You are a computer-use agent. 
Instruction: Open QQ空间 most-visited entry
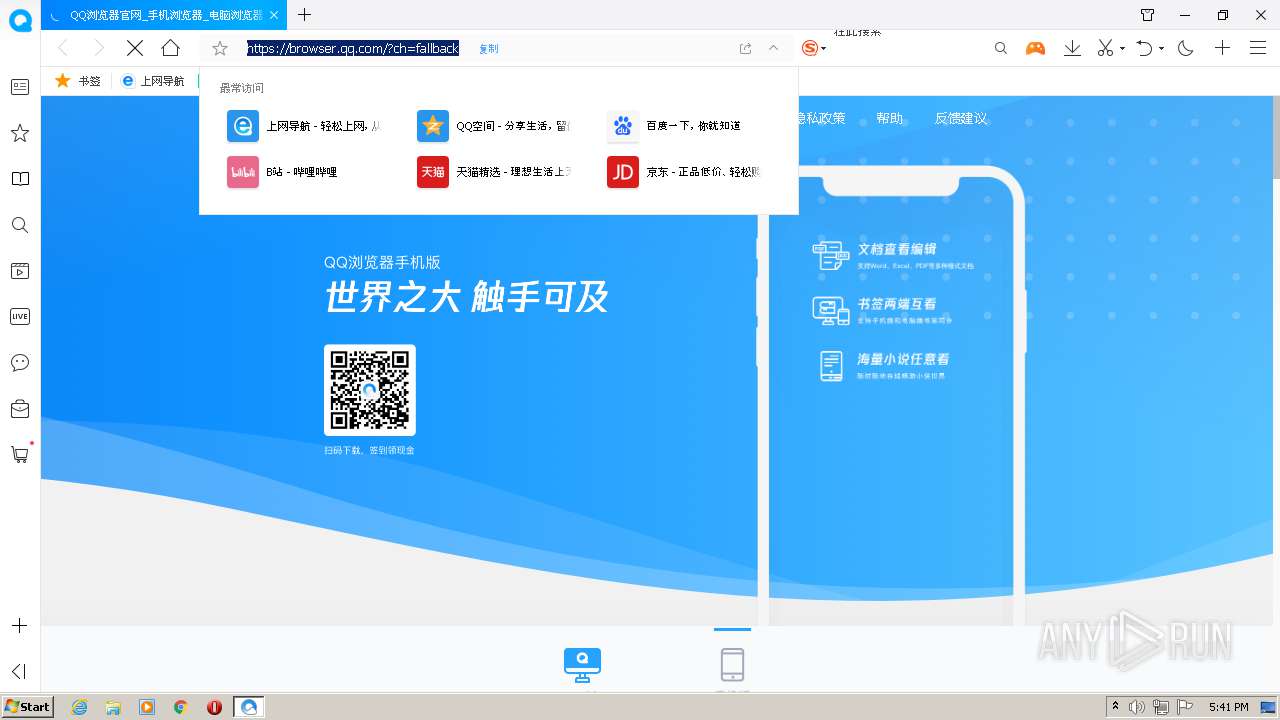494,126
